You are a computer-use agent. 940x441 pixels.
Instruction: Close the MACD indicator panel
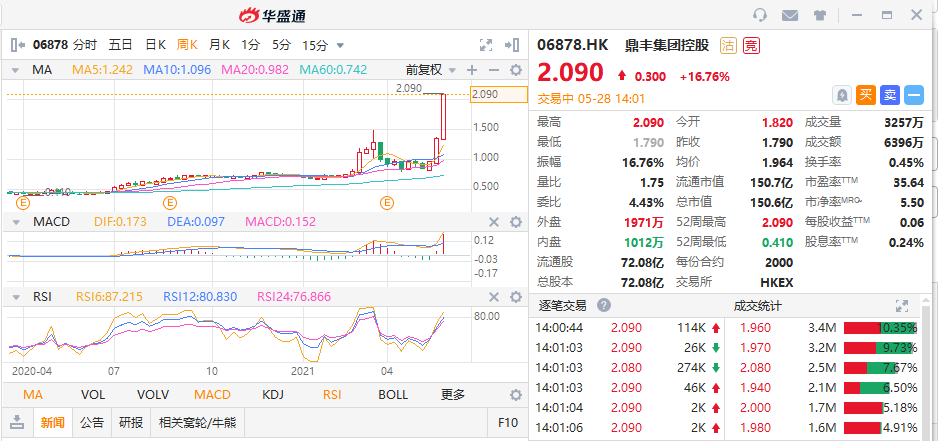[493, 221]
